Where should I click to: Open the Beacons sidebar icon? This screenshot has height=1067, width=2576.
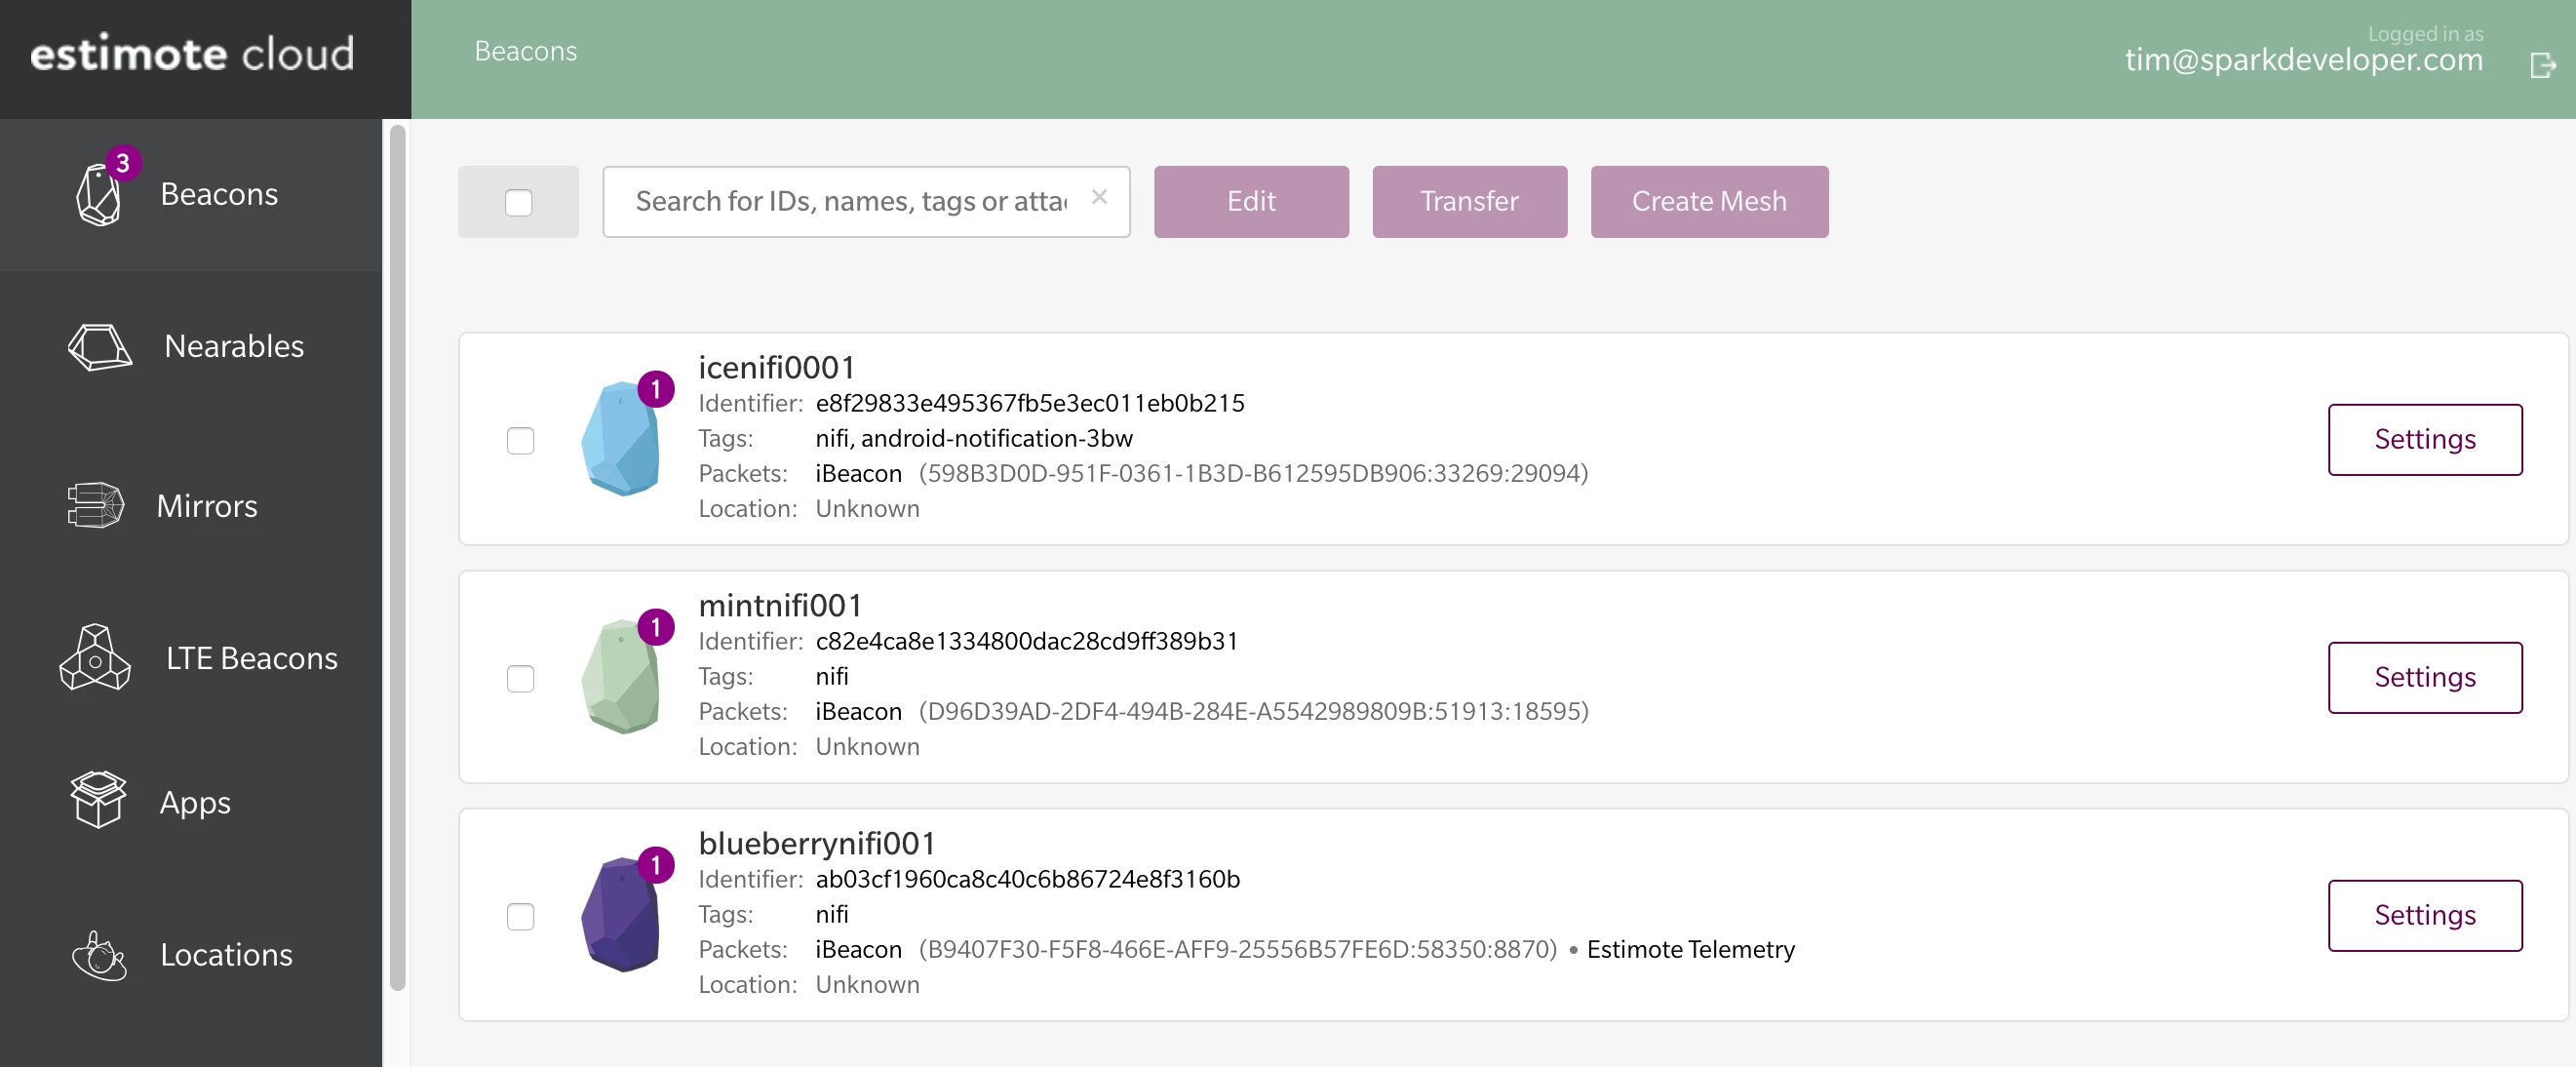coord(98,194)
